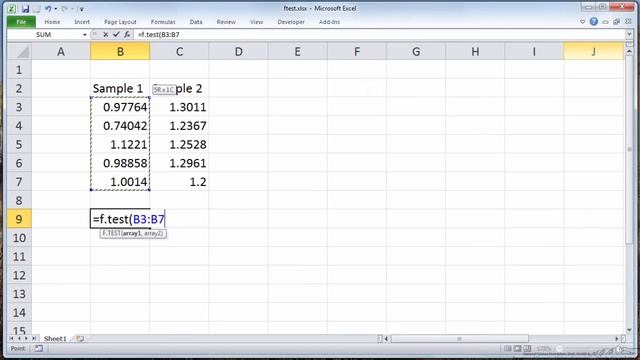Switch to the Home ribbon tab
The image size is (640, 360).
coord(52,22)
